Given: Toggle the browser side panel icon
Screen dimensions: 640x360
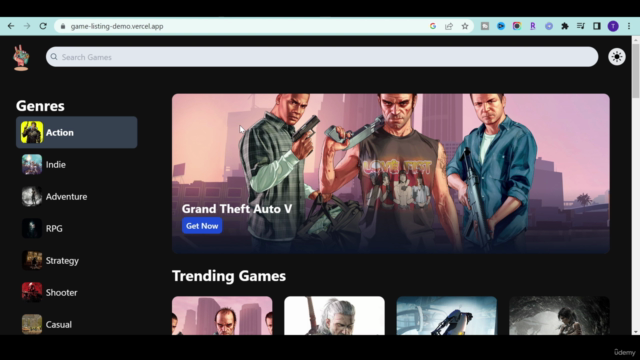Looking at the screenshot, I should click(x=596, y=26).
